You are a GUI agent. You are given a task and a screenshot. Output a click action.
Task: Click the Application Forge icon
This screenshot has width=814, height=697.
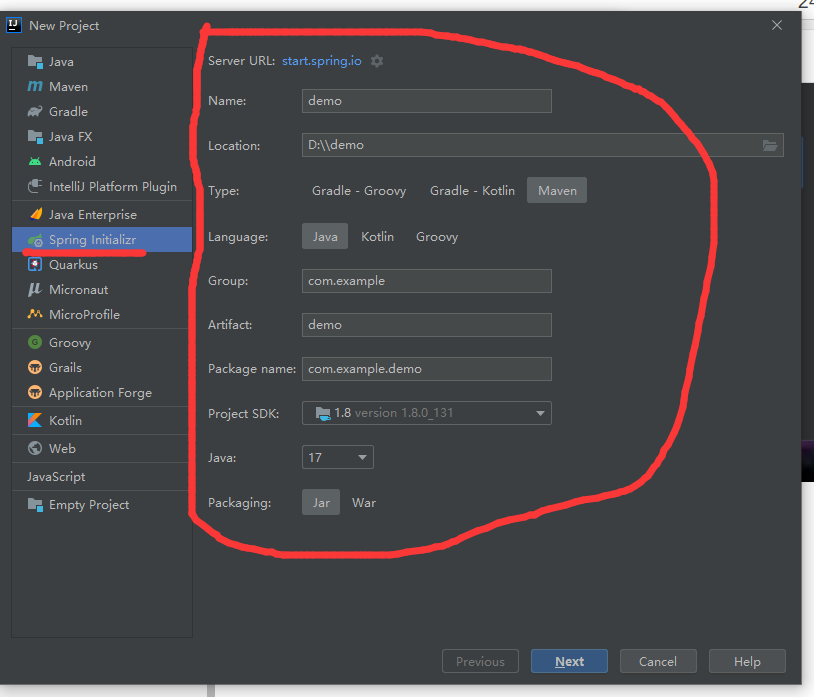35,392
